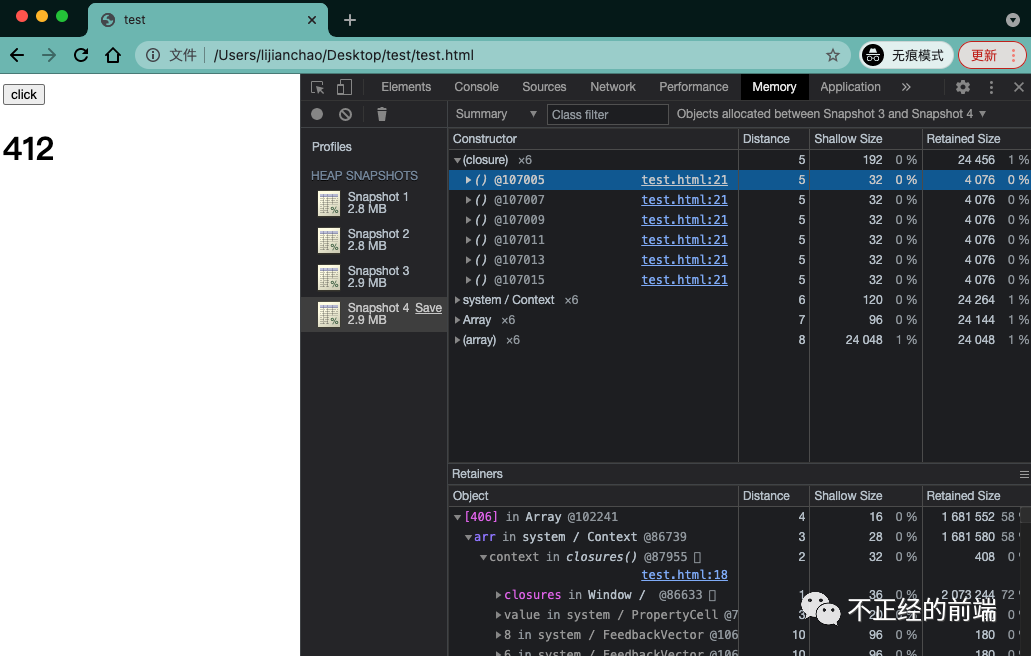Viewport: 1031px width, 656px height.
Task: Bookmark this page with the star
Action: [x=833, y=55]
